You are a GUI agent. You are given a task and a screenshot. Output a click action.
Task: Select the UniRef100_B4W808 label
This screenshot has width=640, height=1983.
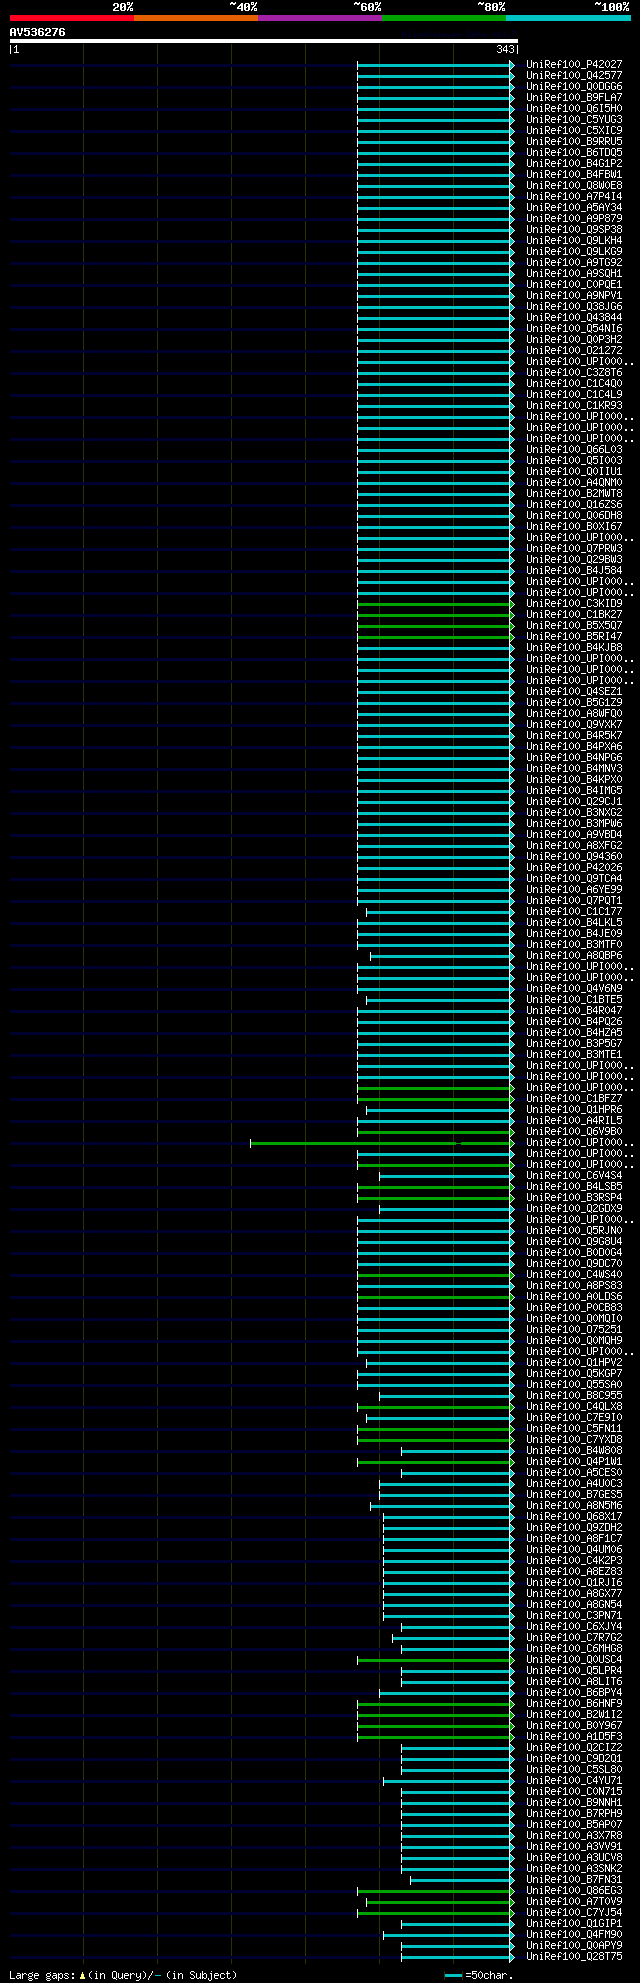click(x=574, y=1450)
